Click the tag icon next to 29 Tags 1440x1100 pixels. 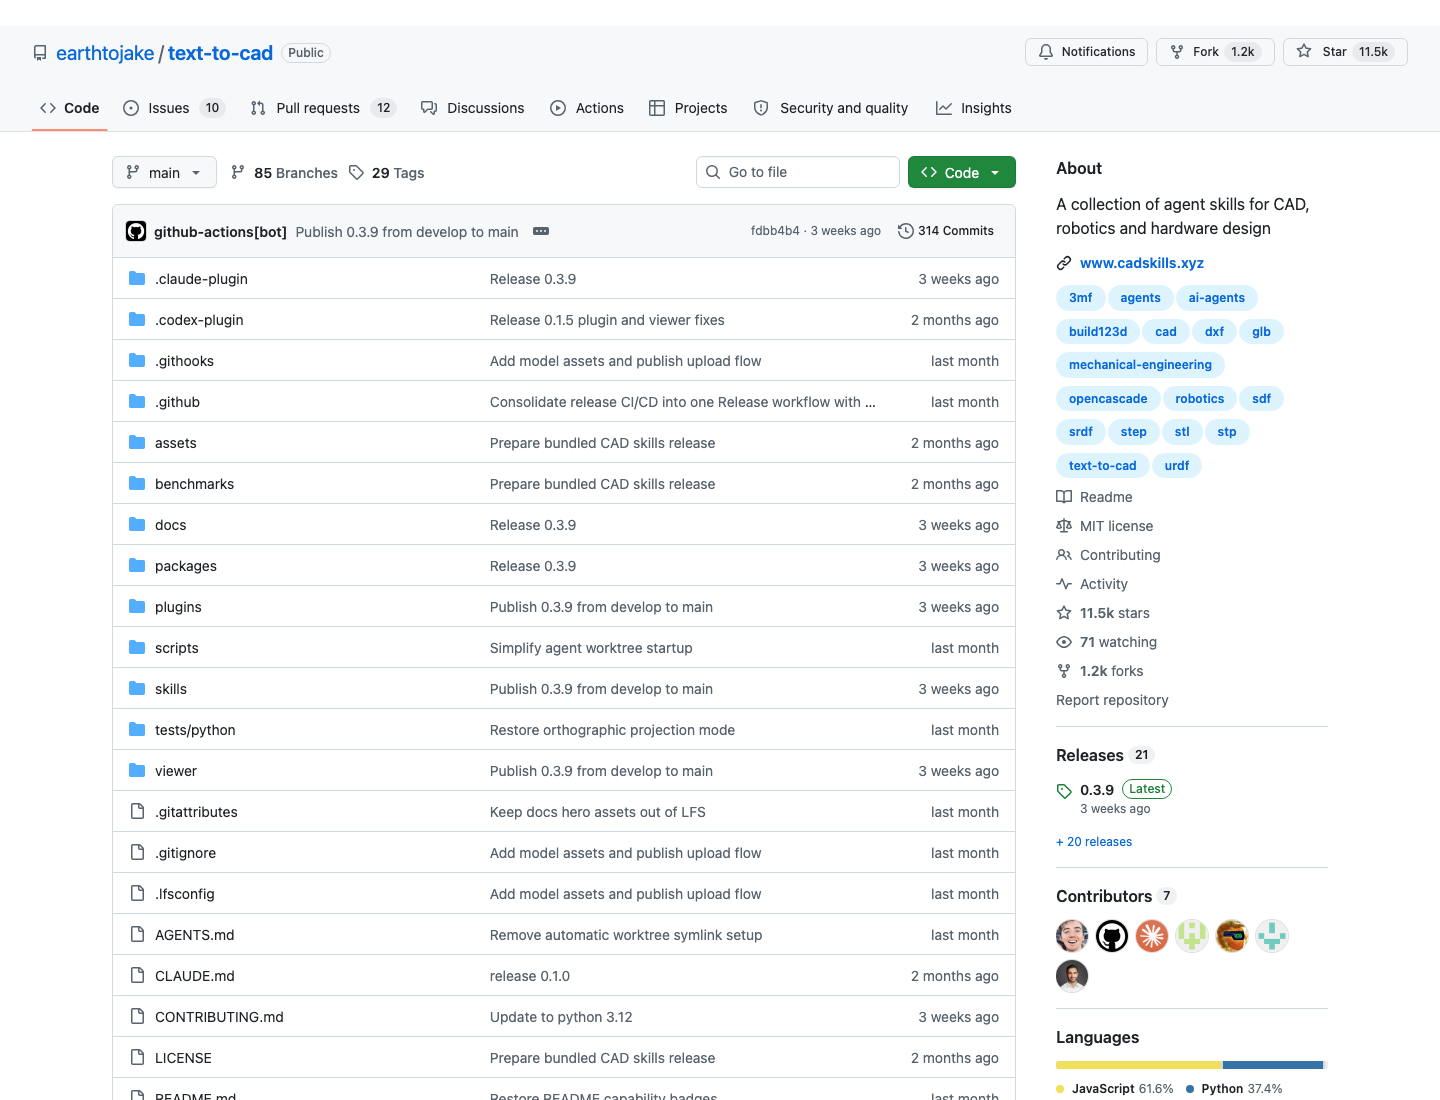356,173
